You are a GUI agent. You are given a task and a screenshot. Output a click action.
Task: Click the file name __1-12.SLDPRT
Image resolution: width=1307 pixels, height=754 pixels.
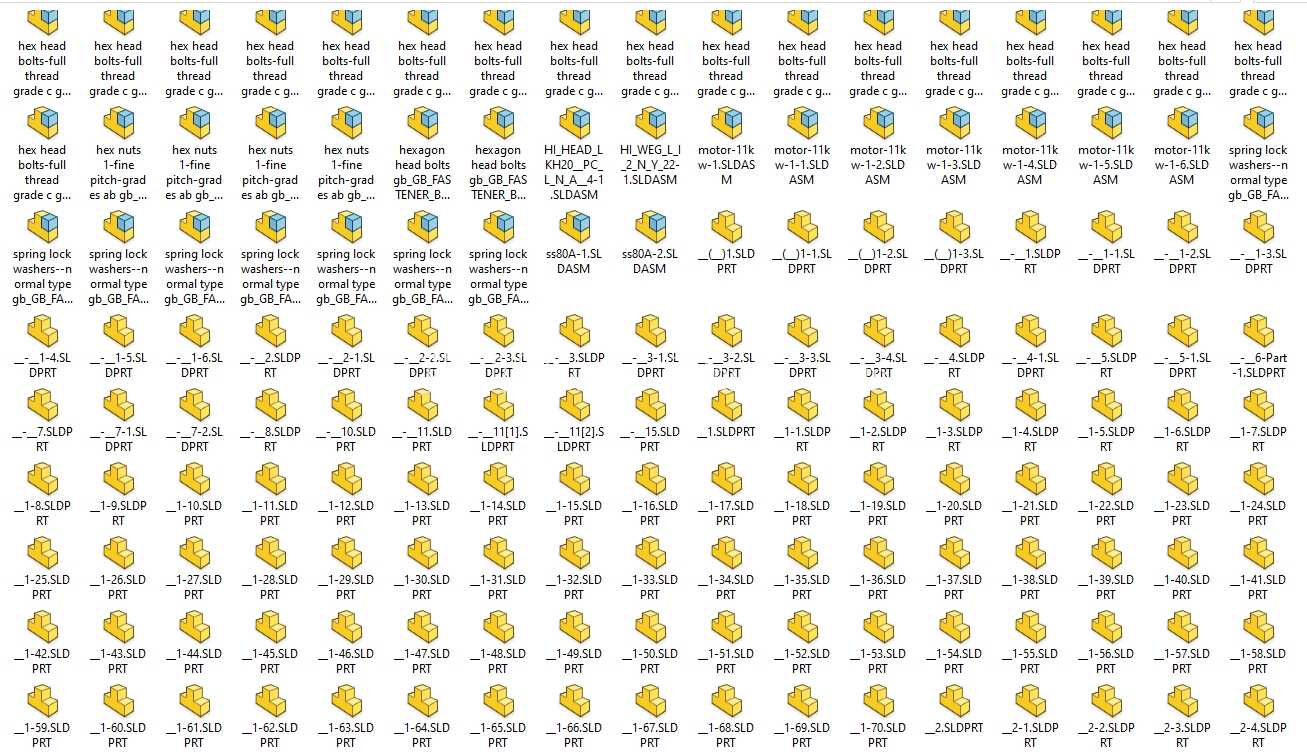point(346,513)
